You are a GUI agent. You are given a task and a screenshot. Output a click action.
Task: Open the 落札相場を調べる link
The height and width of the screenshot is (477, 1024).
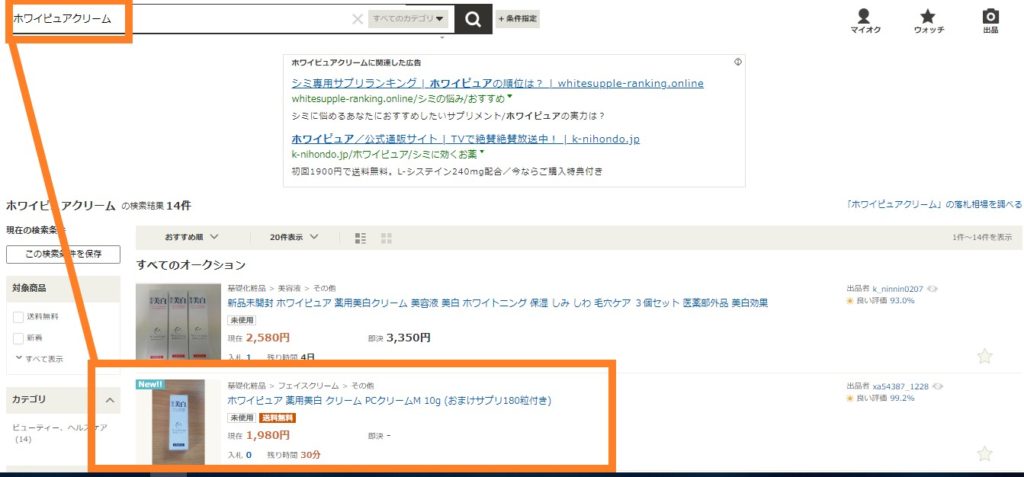click(x=934, y=205)
